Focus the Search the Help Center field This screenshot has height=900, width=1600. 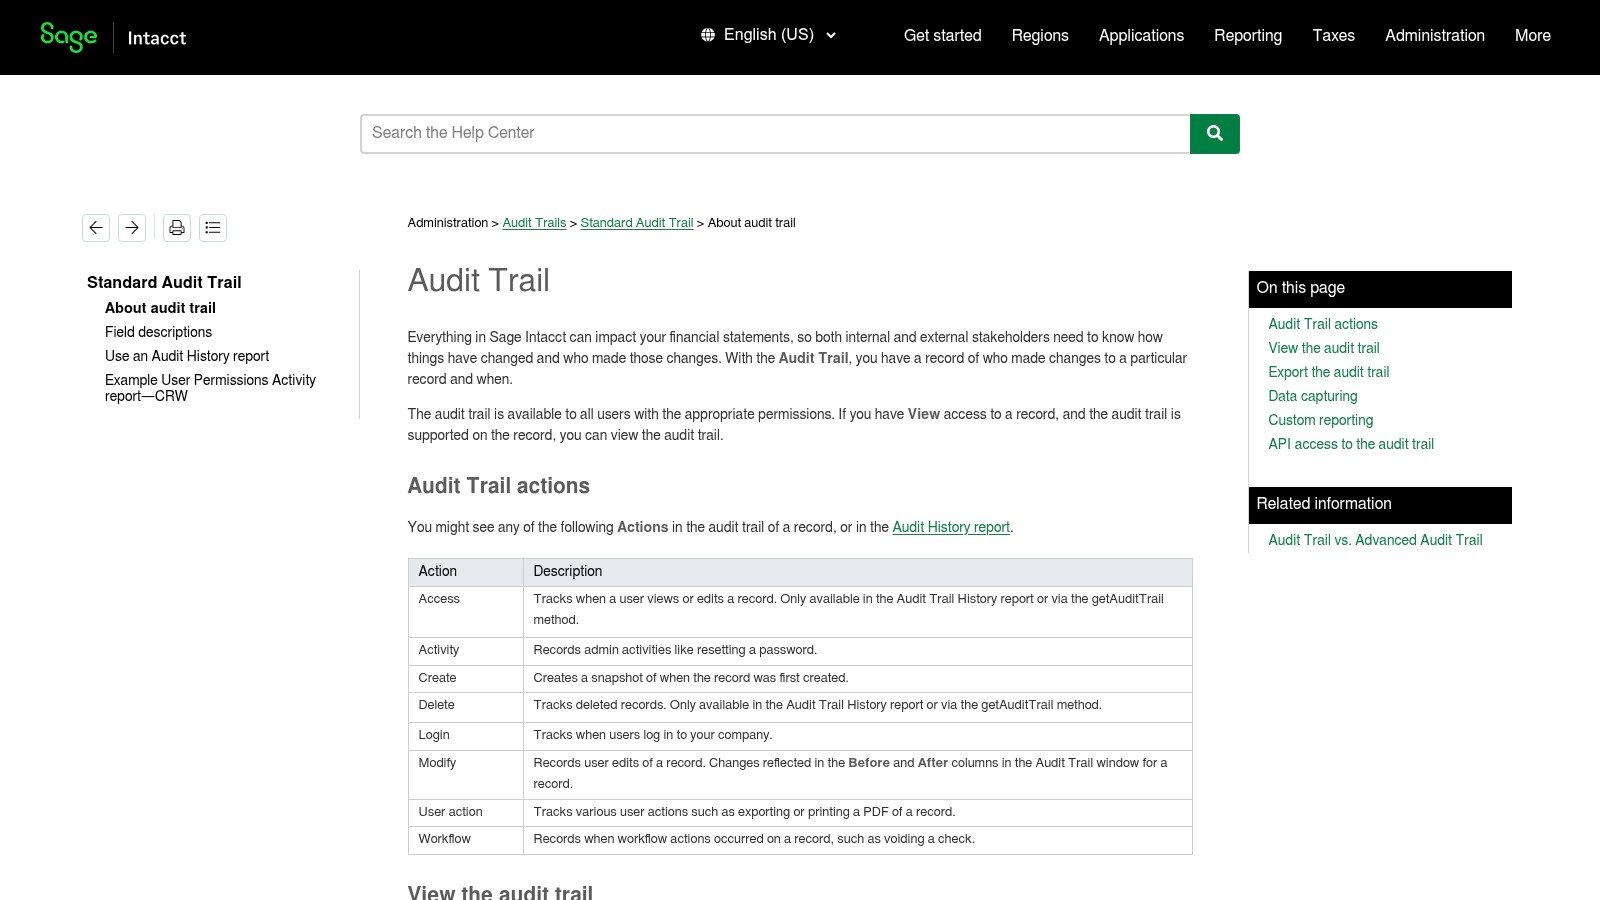tap(775, 134)
